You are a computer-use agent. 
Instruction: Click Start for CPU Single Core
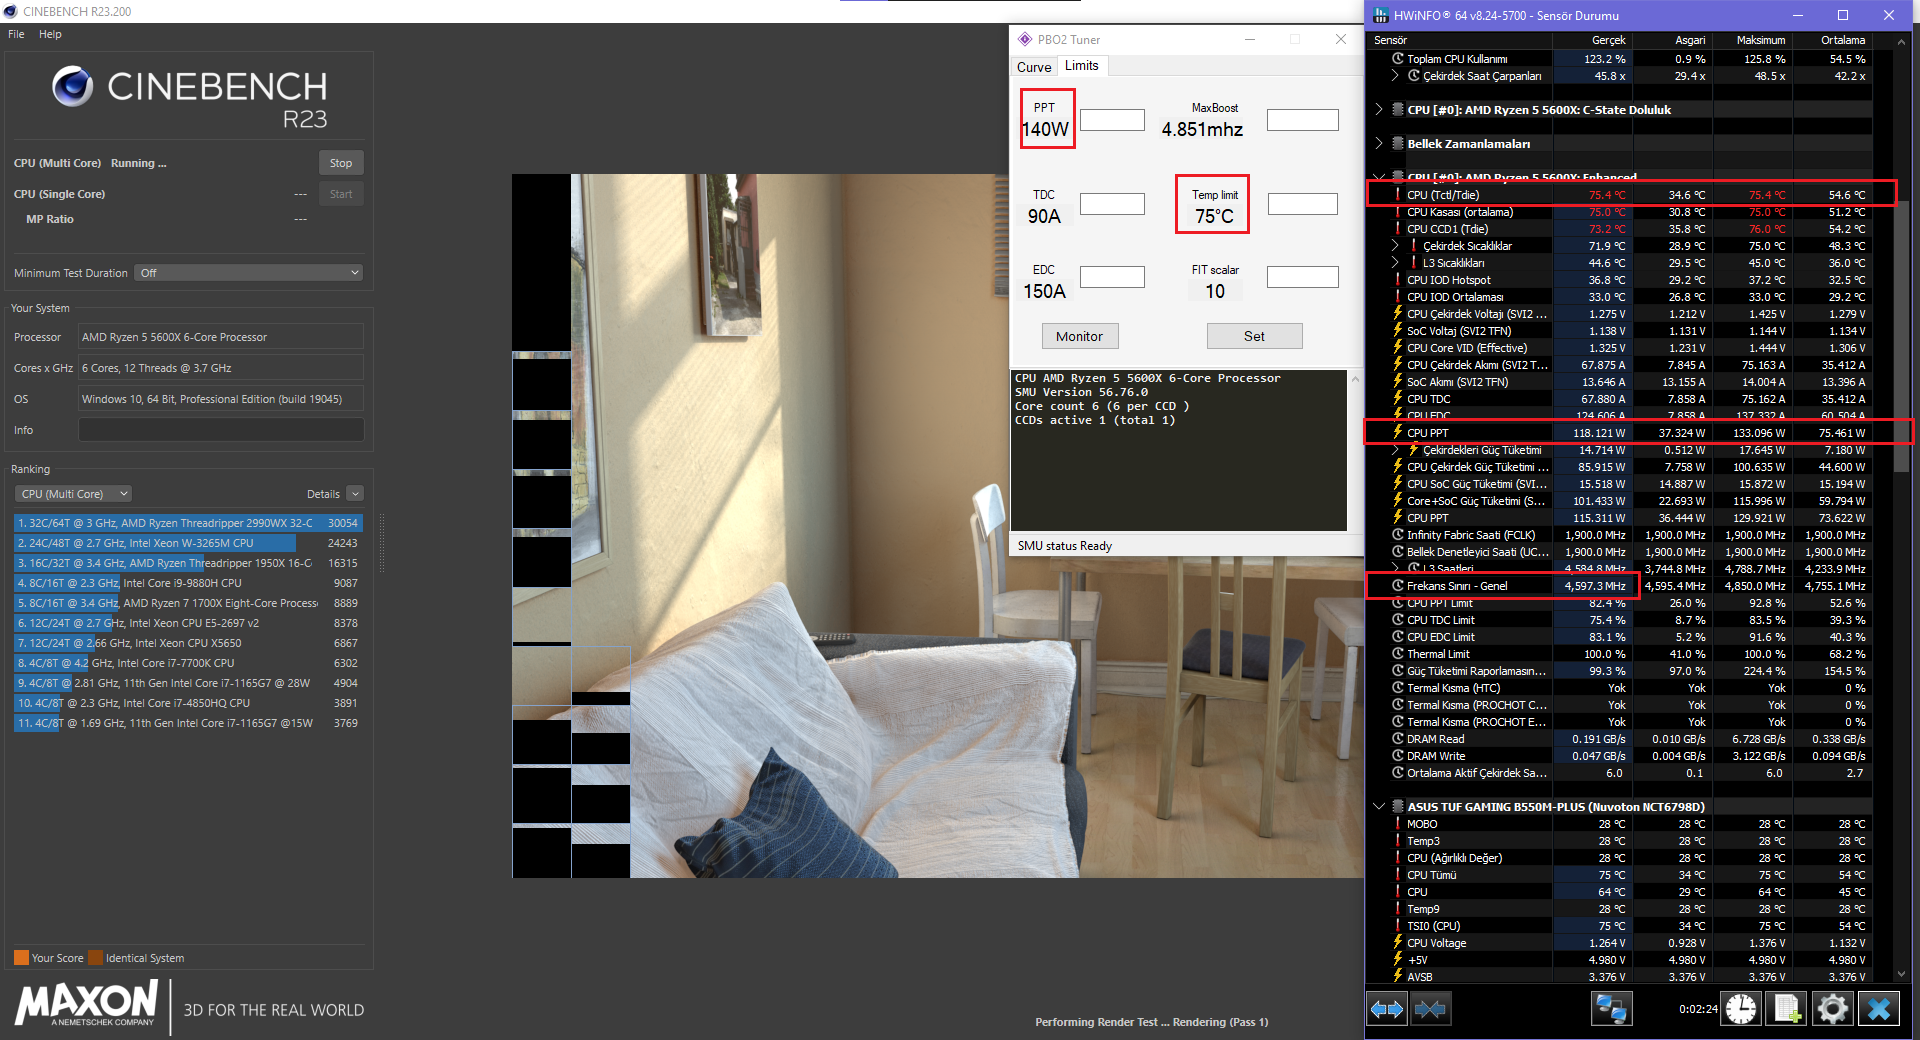[x=341, y=194]
